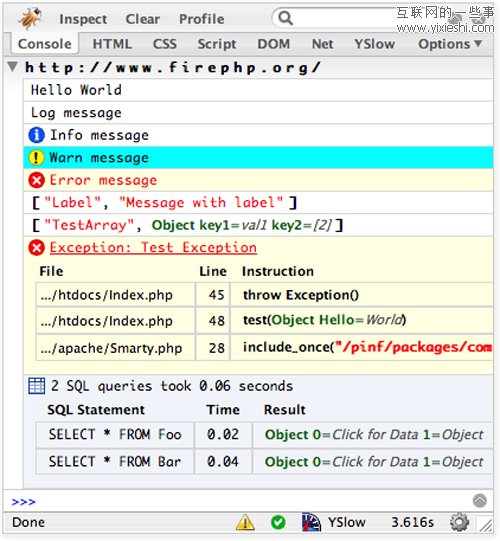
Task: Click the Clear button
Action: (x=143, y=19)
